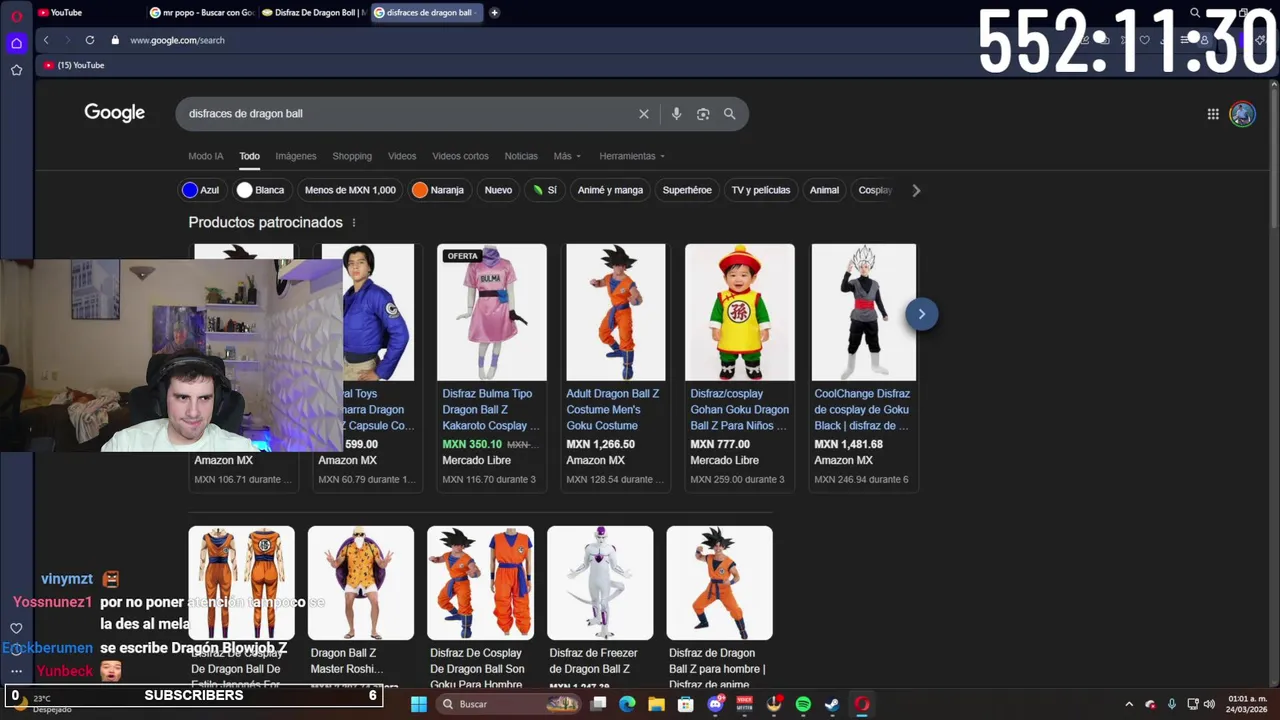
Task: Toggle the Superhéroe filter chip
Action: [x=687, y=190]
